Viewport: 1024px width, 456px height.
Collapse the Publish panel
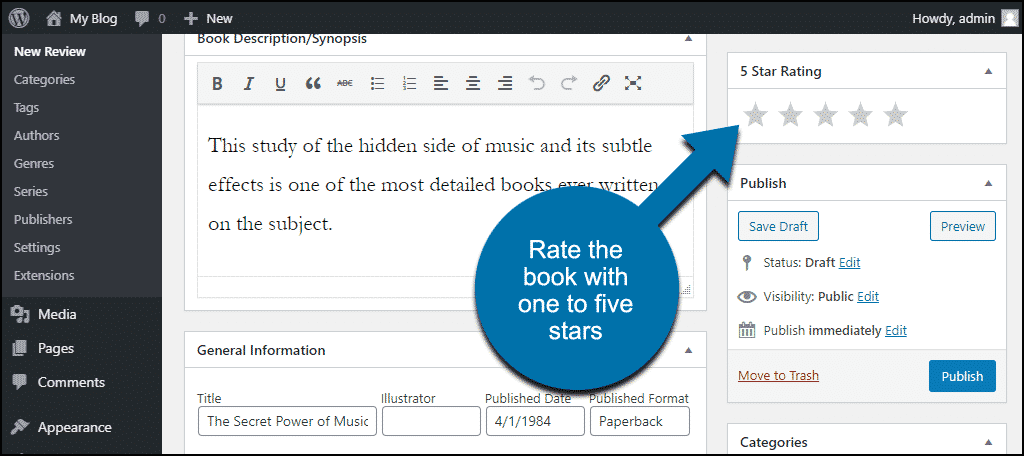pos(988,184)
